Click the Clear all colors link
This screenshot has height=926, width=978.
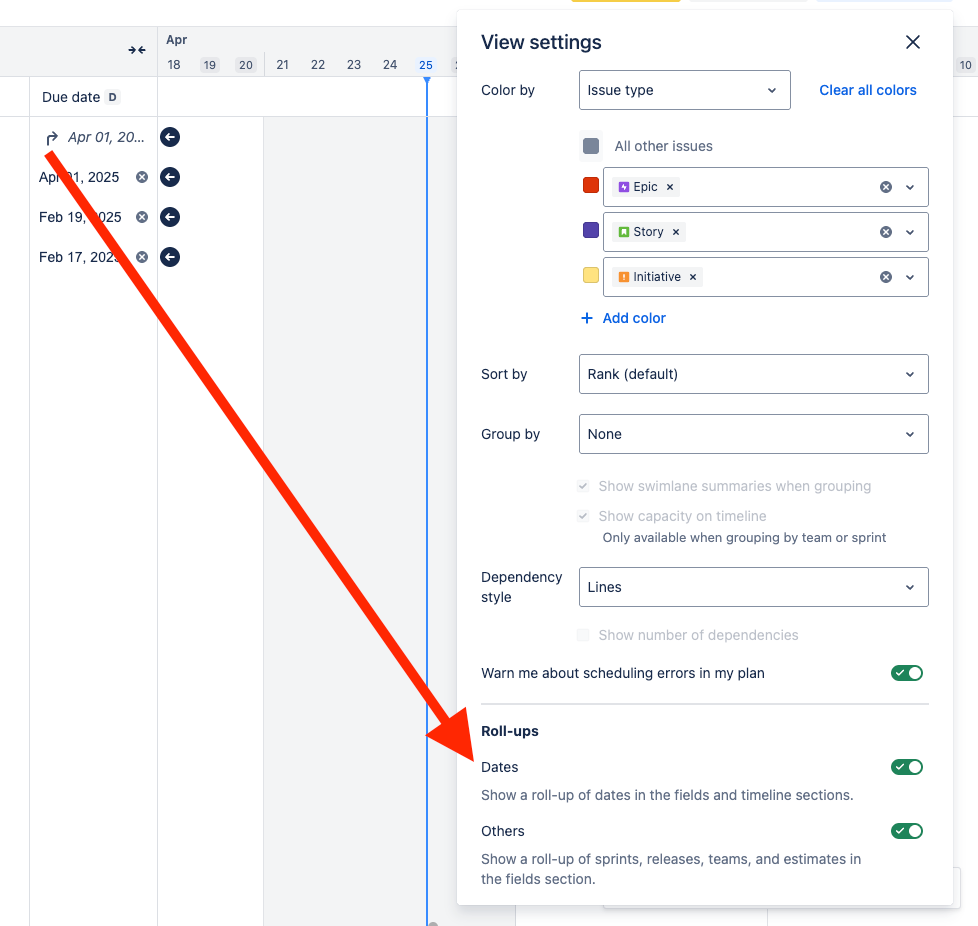867,90
